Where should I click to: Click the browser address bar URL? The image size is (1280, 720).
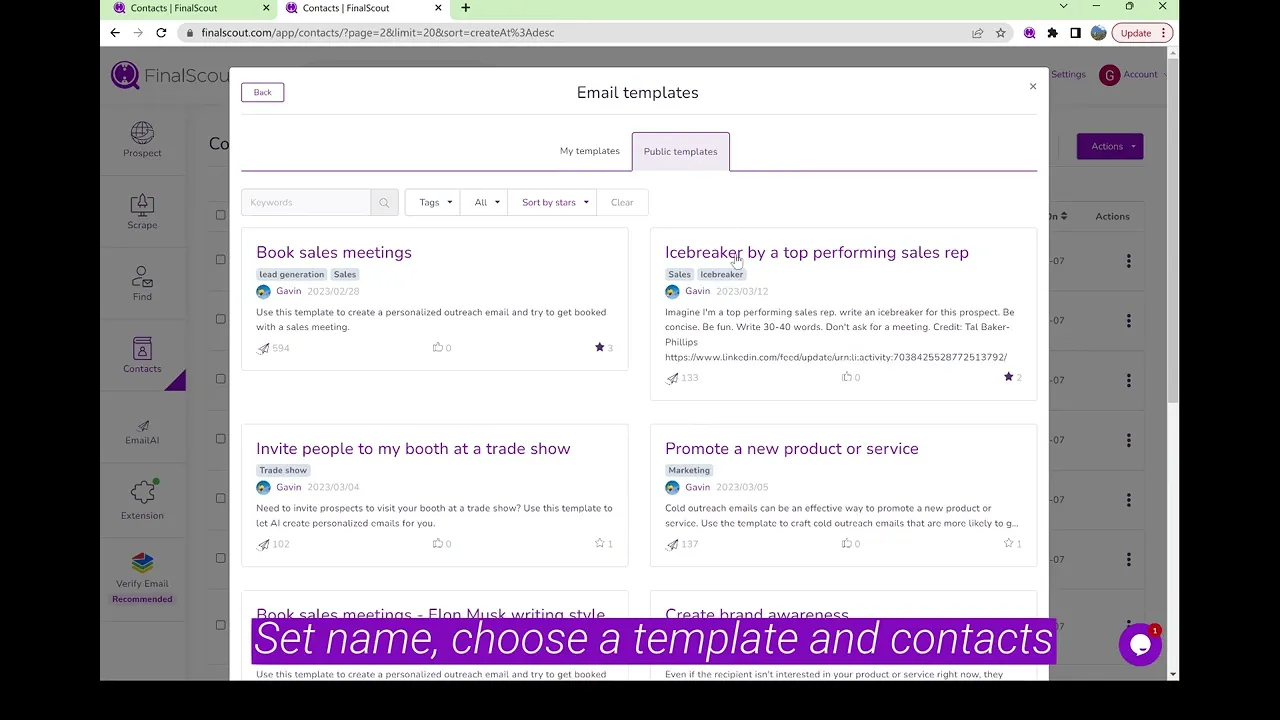pos(377,33)
